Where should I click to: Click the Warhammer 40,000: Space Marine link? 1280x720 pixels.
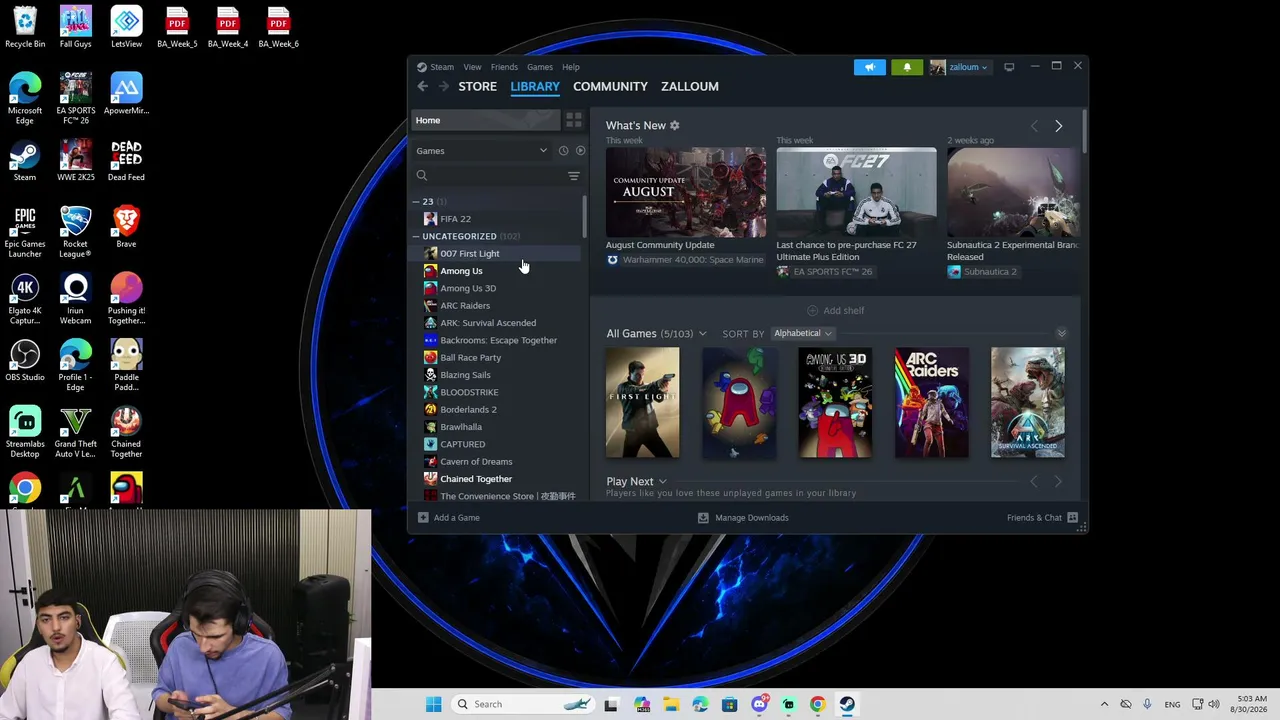[693, 260]
